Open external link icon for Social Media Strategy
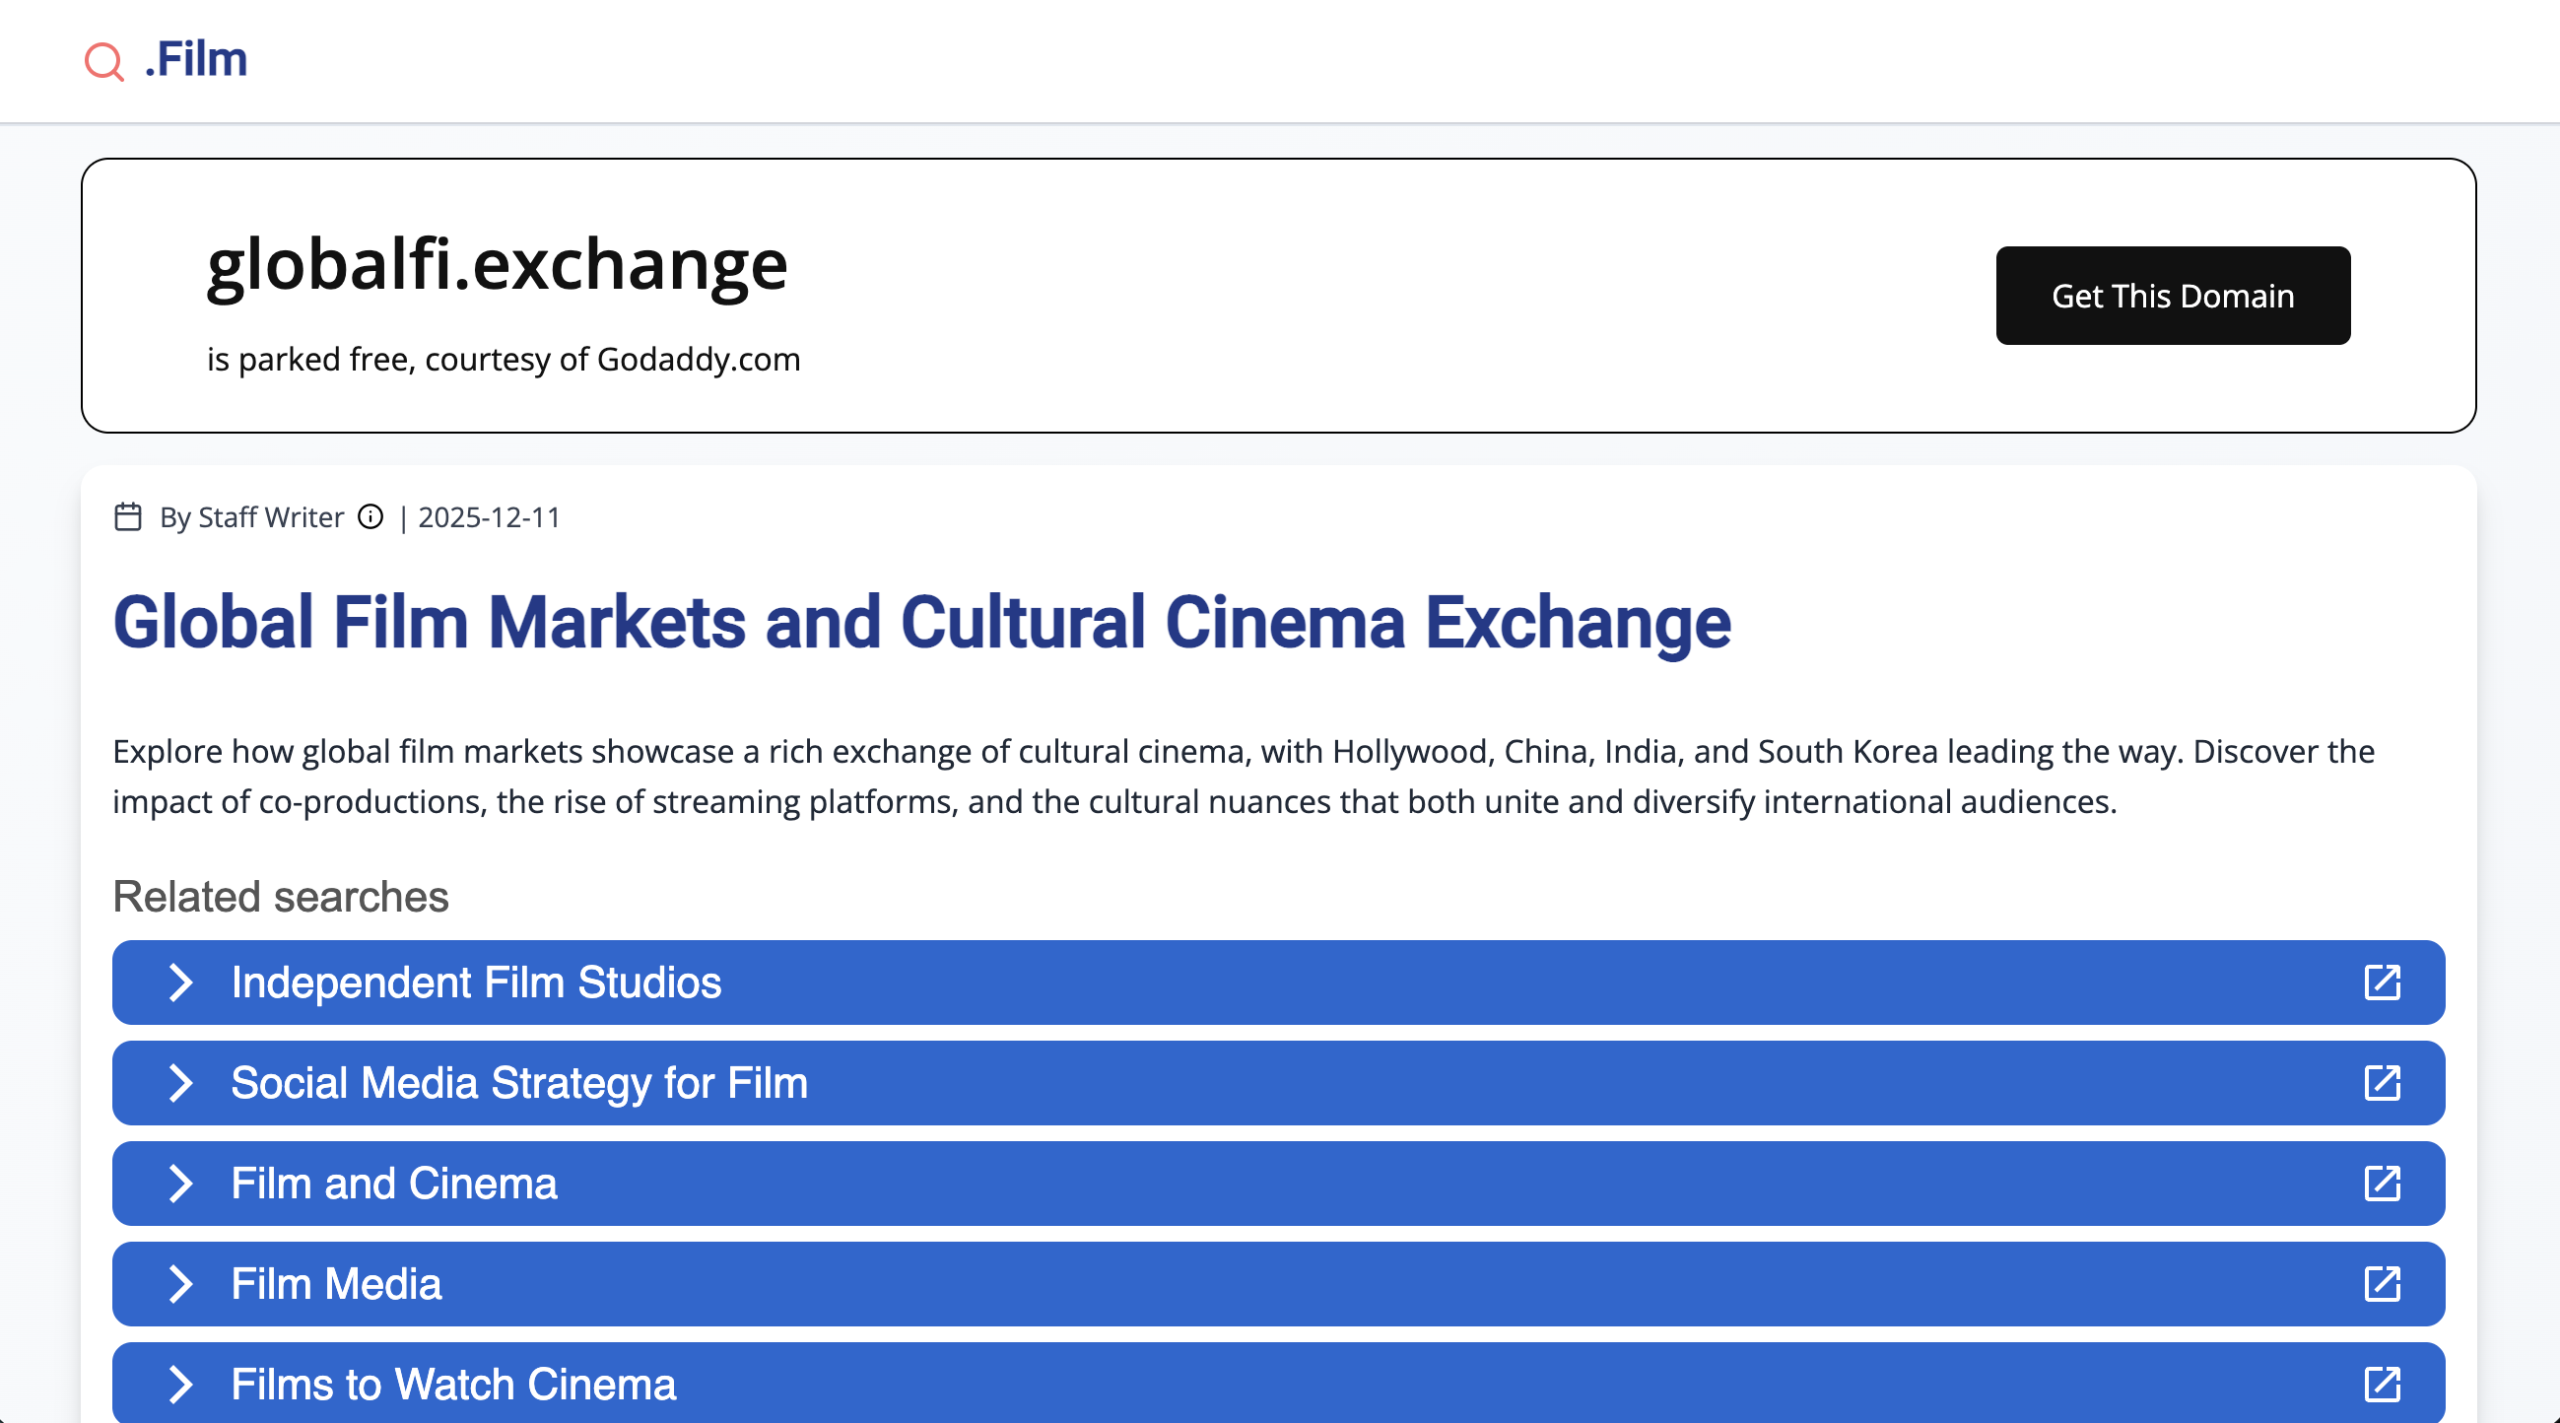 click(x=2384, y=1083)
